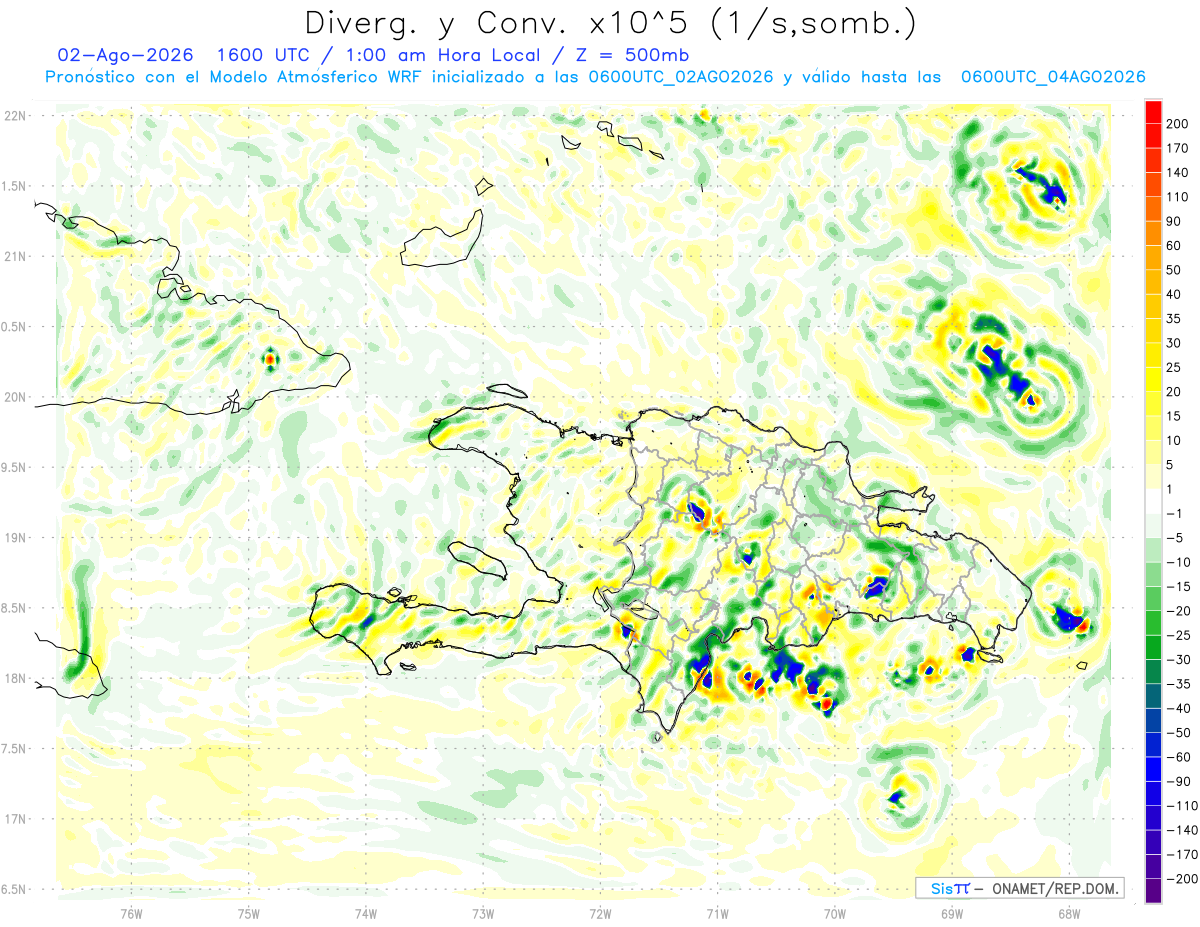This screenshot has height=927, width=1200.
Task: Click the 'SisTT - ONAMET/REP.DOM.' label box
Action: [1019, 888]
